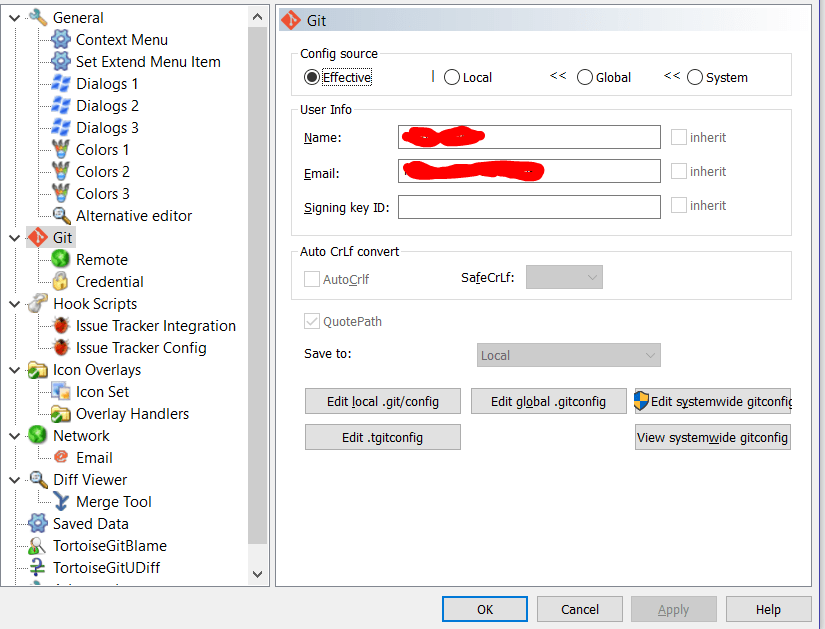825x629 pixels.
Task: Click into the Signing key ID field
Action: (x=529, y=207)
